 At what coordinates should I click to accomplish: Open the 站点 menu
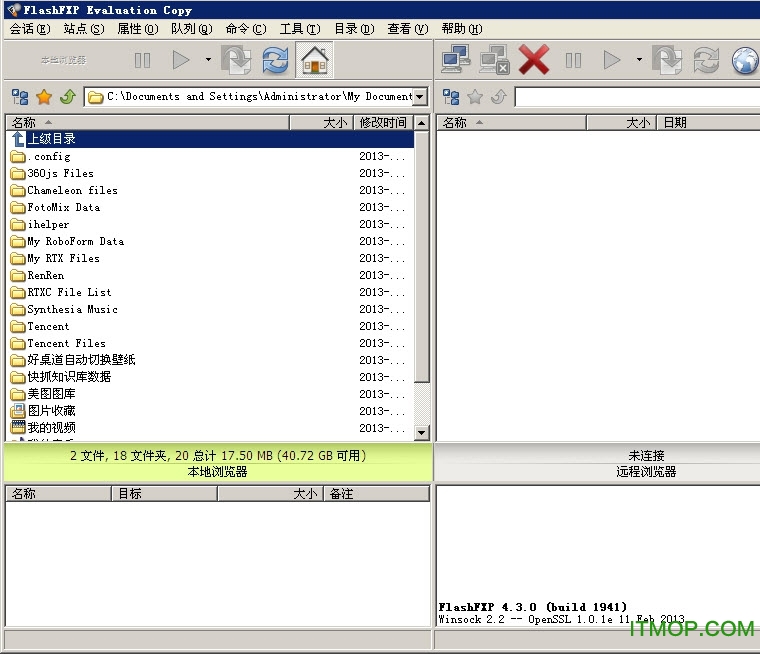tap(84, 29)
